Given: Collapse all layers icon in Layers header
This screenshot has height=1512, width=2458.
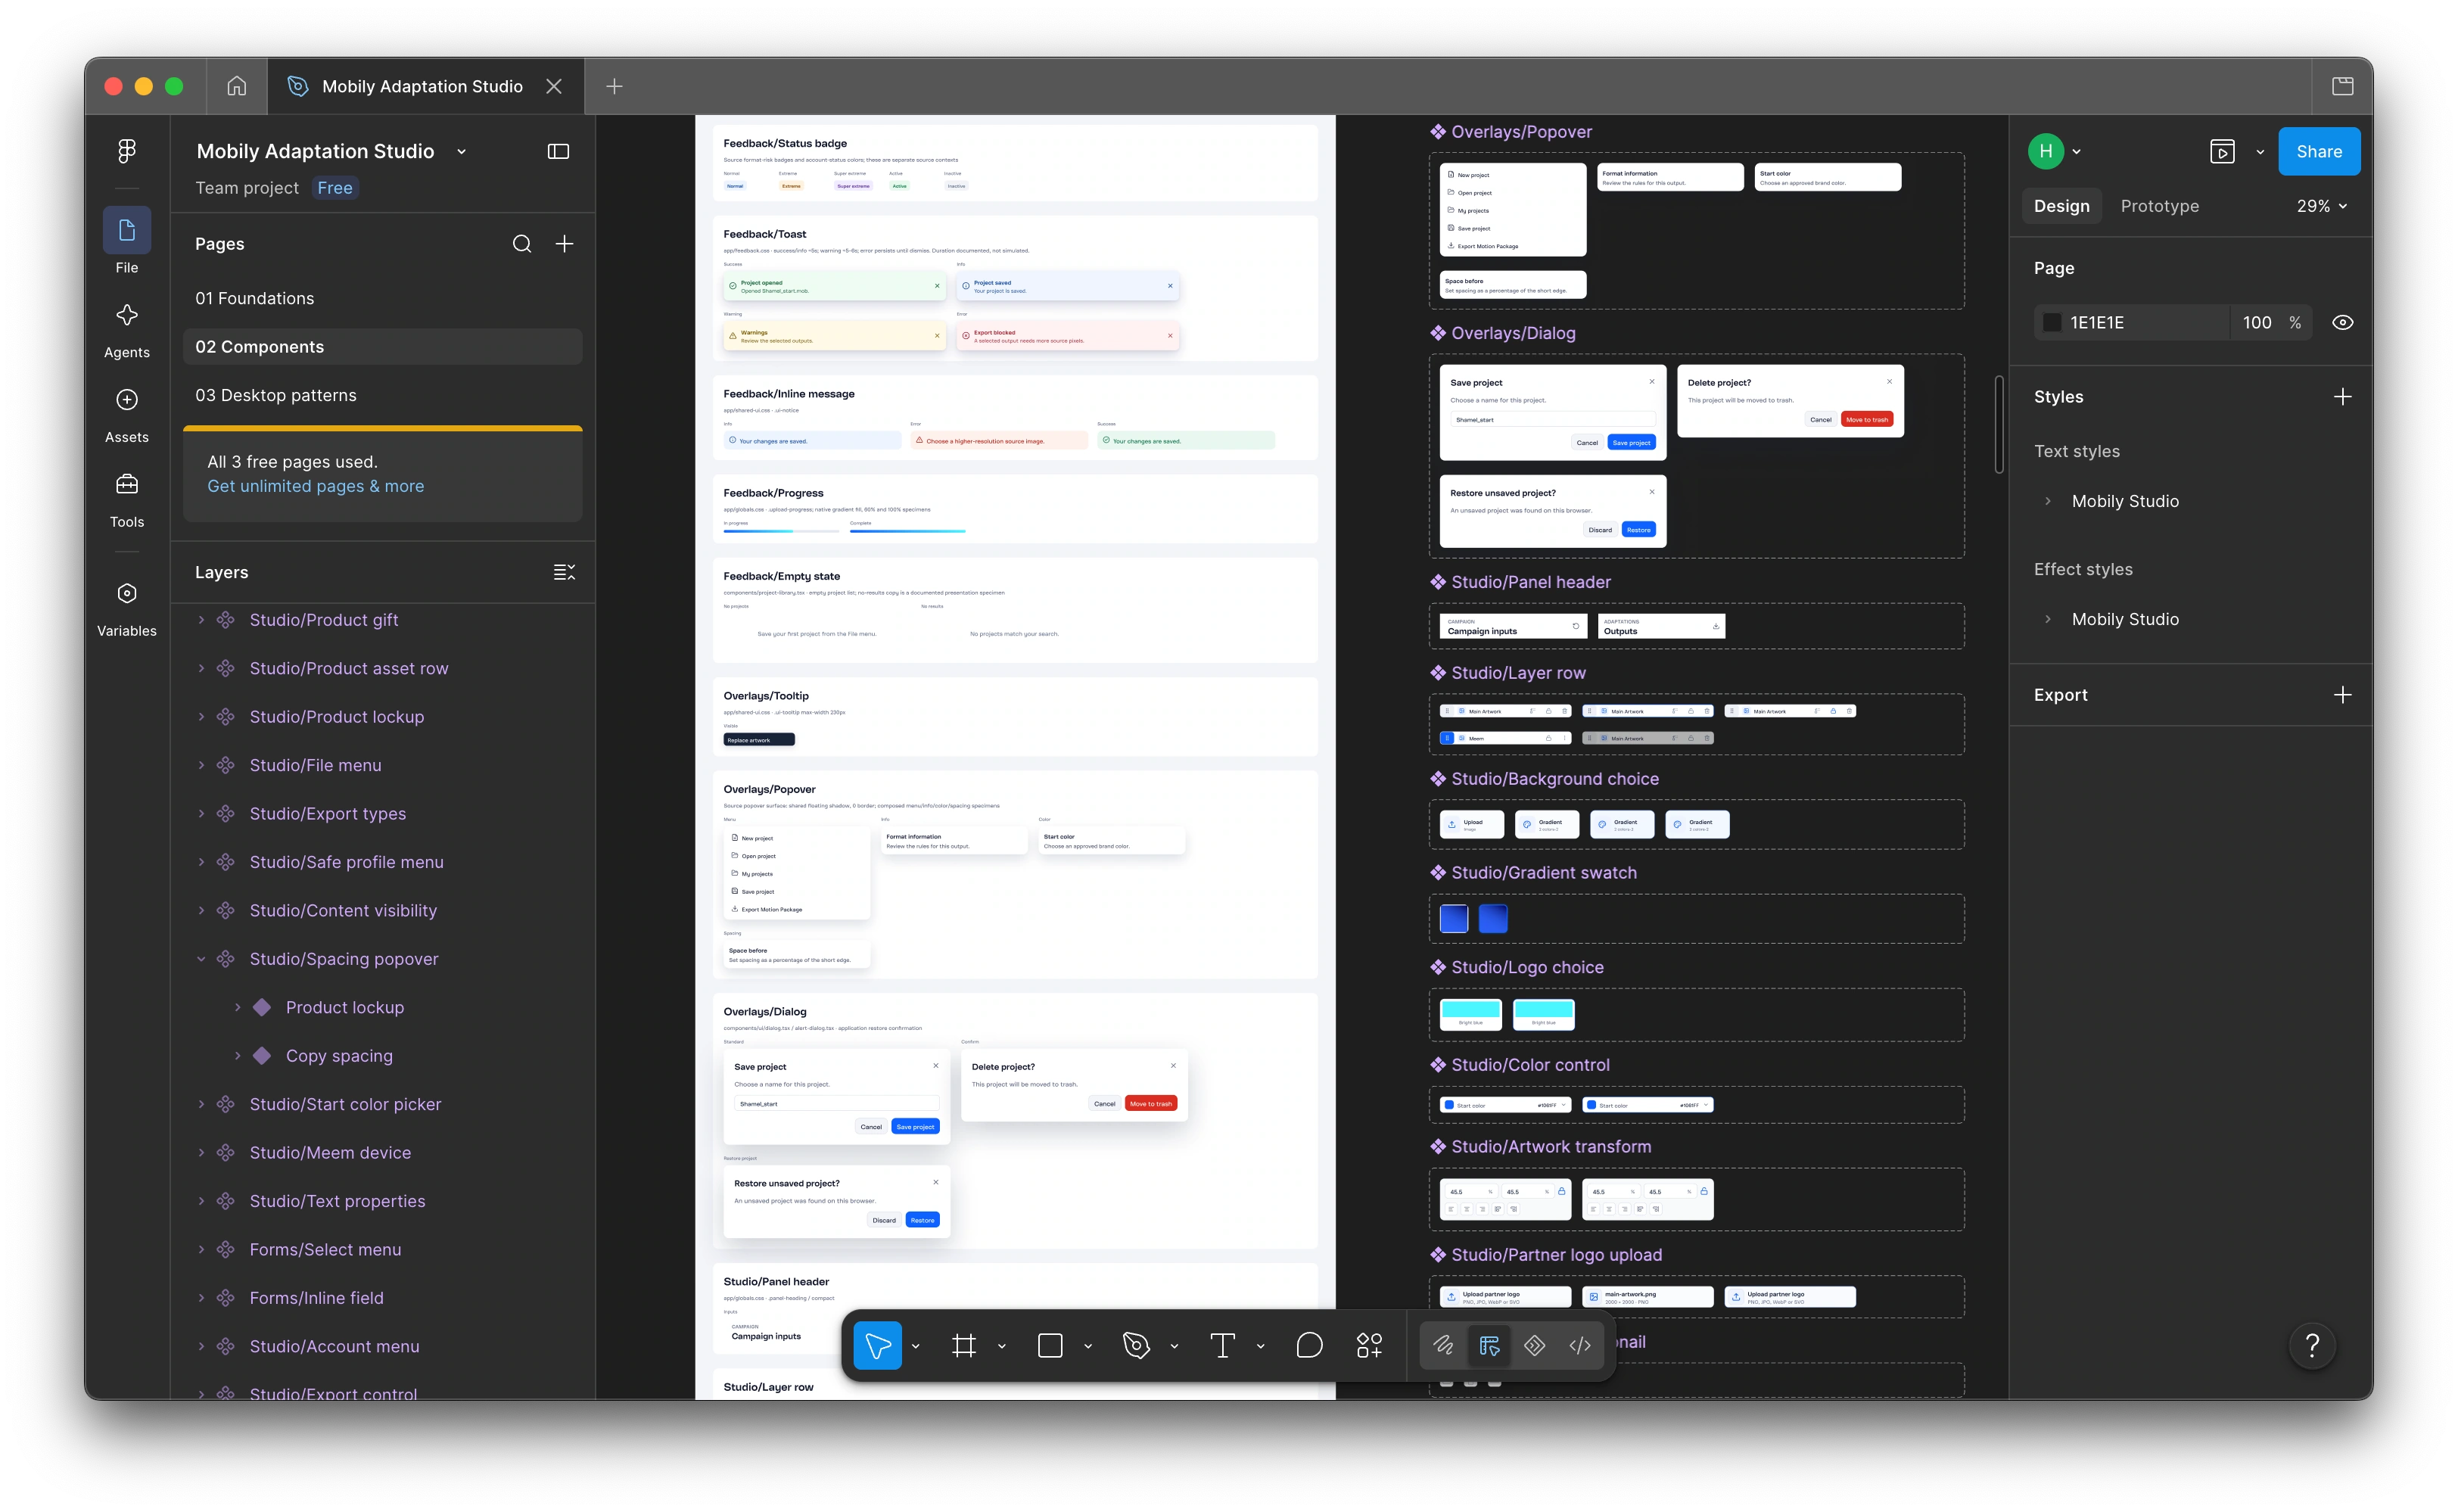Looking at the screenshot, I should pos(564,572).
